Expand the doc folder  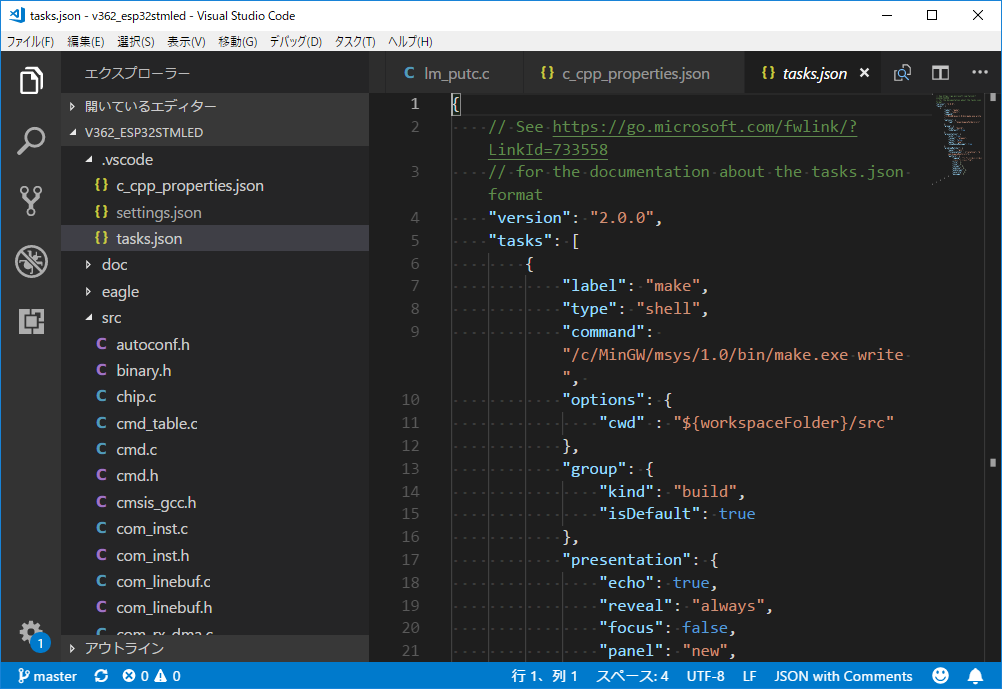(x=114, y=265)
